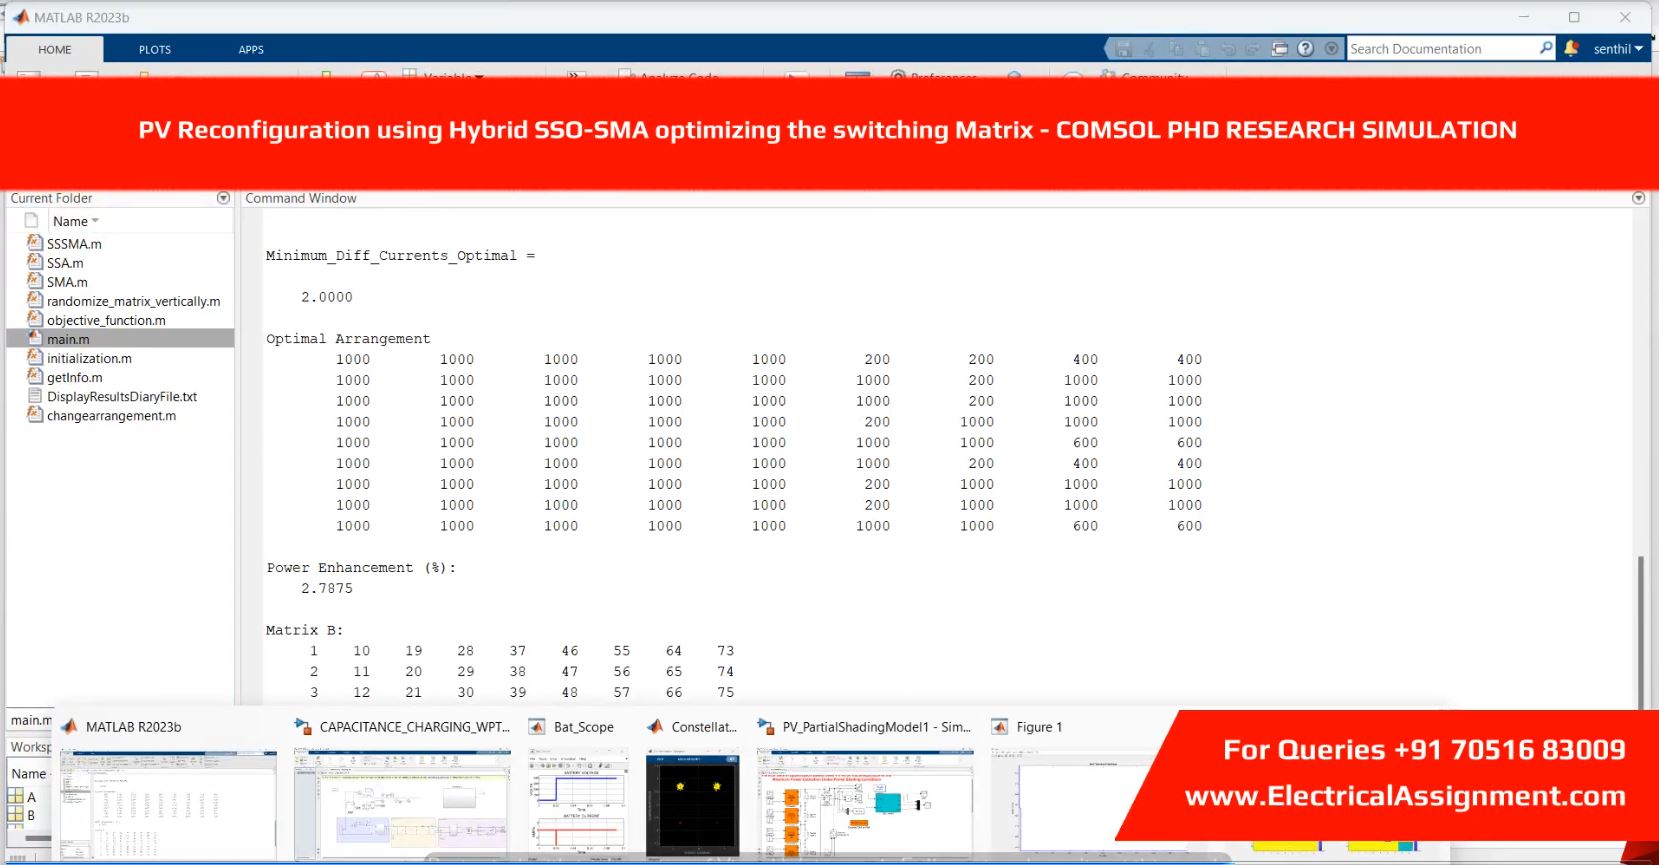Select initialization.m file
Image resolution: width=1659 pixels, height=865 pixels.
89,358
